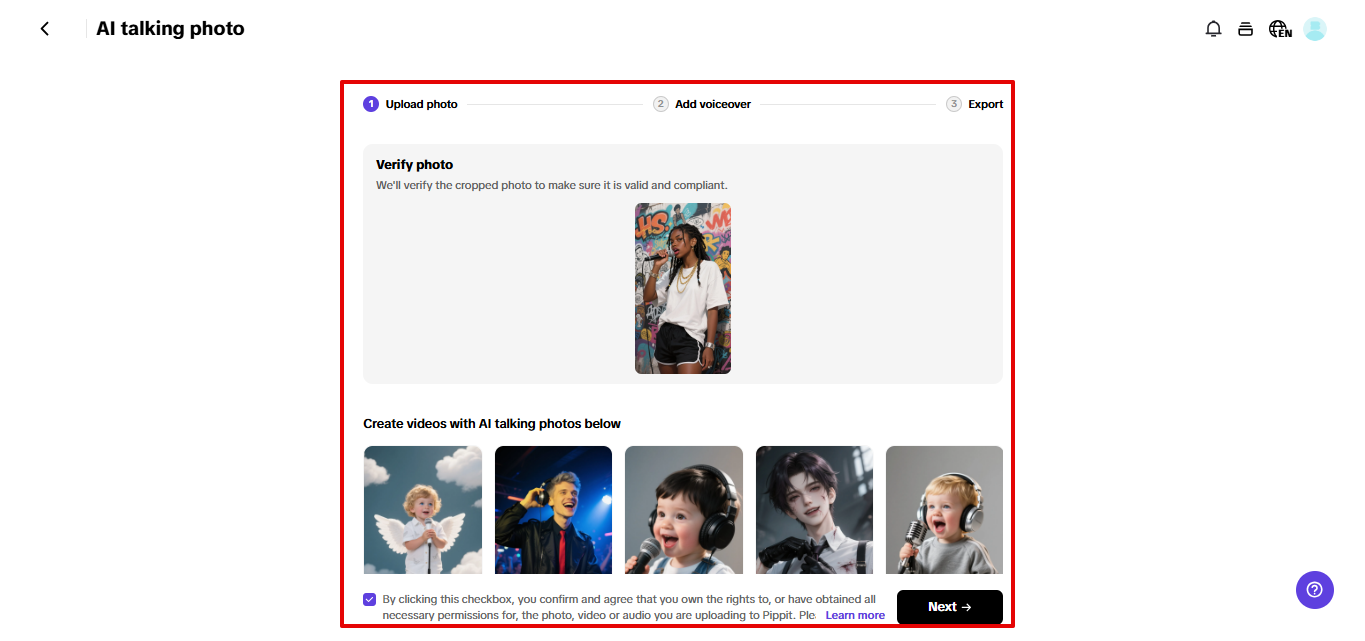Viewport: 1365px width, 641px height.
Task: Go back using the left arrow
Action: [44, 29]
